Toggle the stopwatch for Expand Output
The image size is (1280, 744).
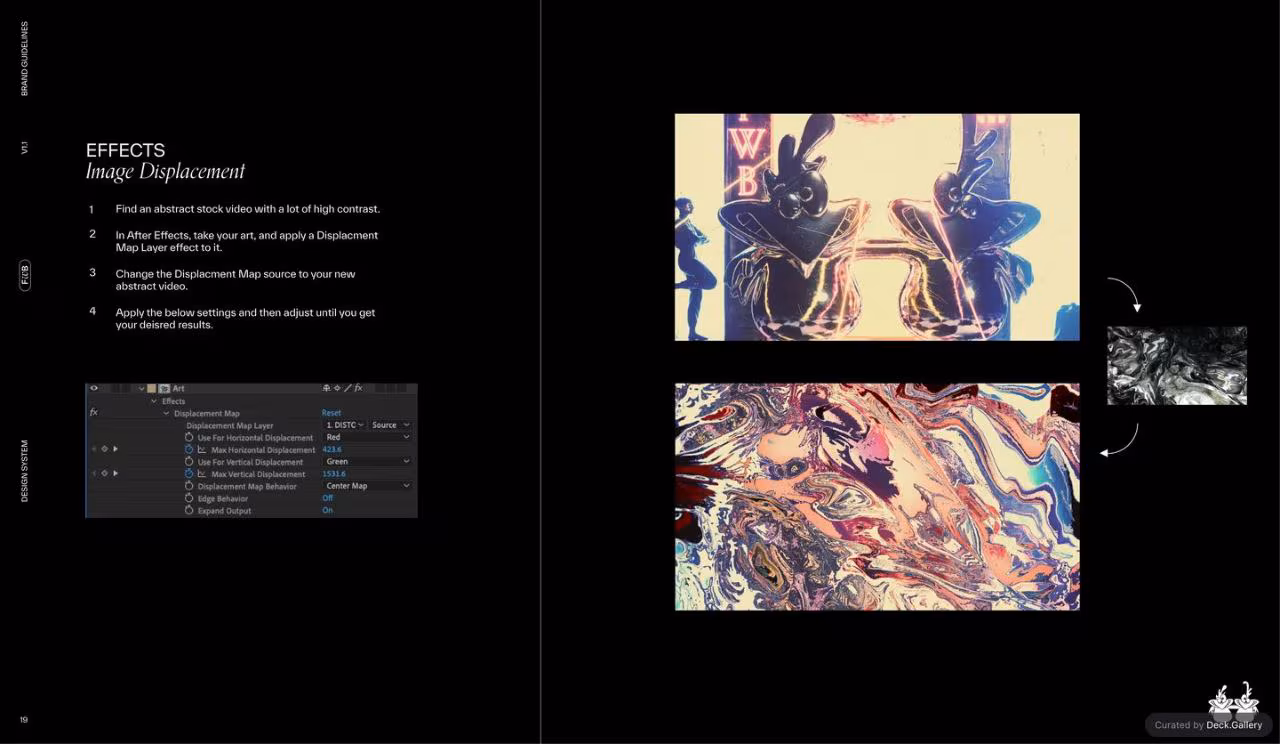[x=189, y=511]
